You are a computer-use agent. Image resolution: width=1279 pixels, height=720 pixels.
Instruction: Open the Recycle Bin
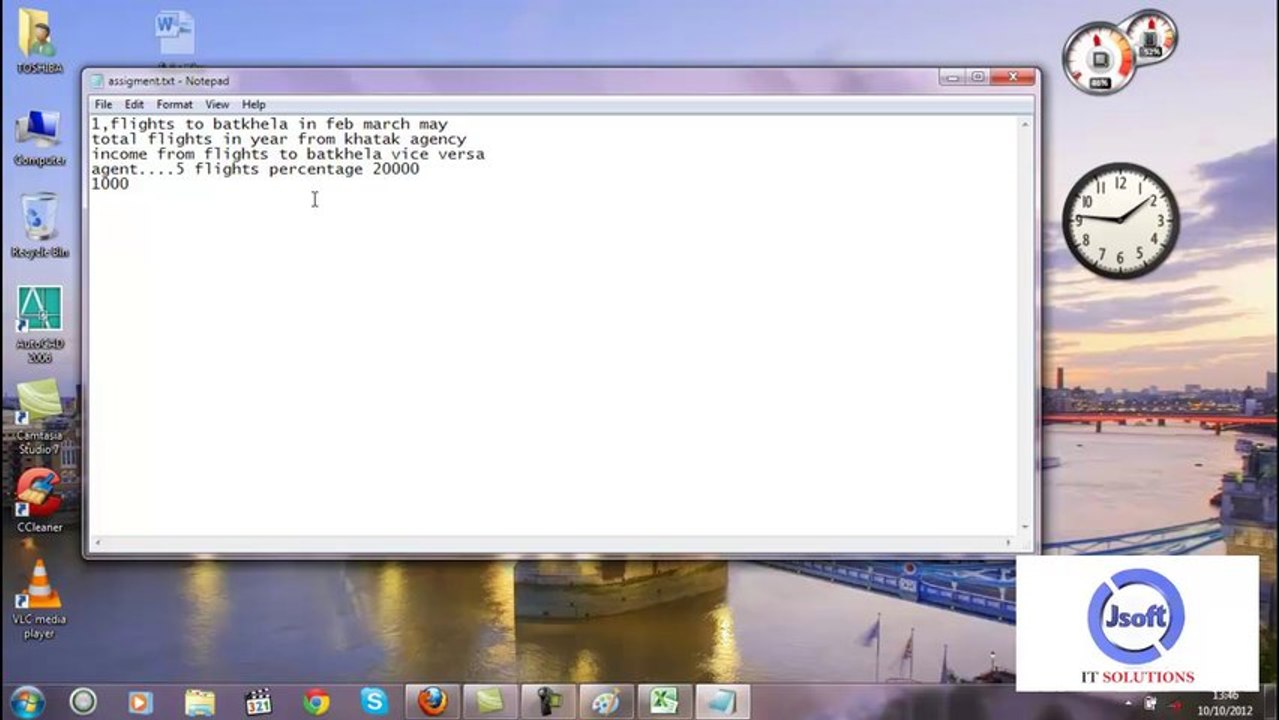tap(39, 227)
